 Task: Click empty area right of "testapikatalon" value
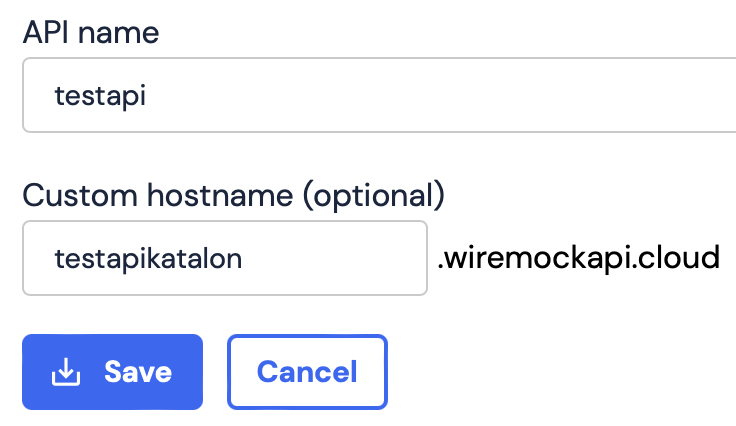340,258
